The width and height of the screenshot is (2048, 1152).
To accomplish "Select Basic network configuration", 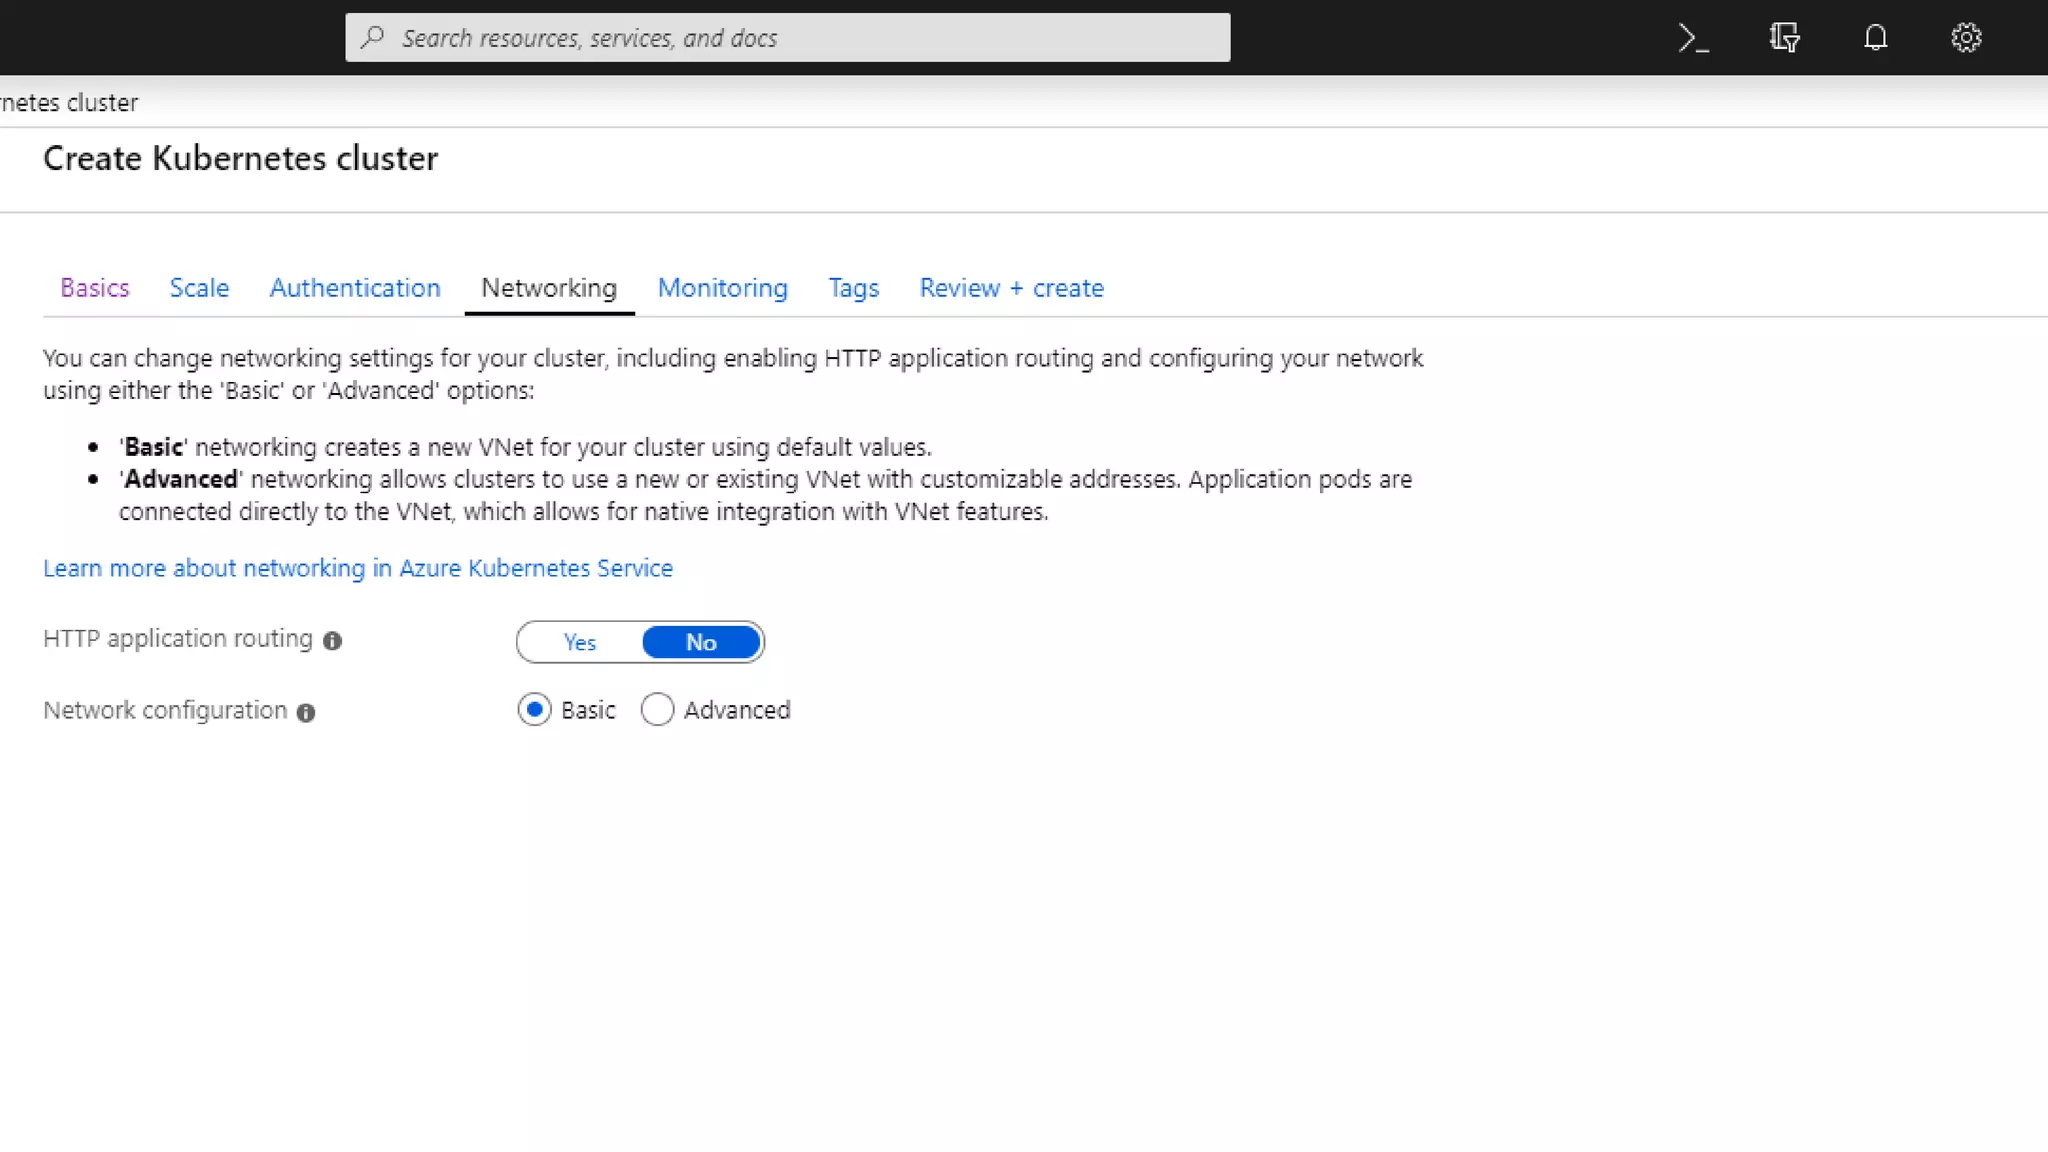I will coord(535,709).
